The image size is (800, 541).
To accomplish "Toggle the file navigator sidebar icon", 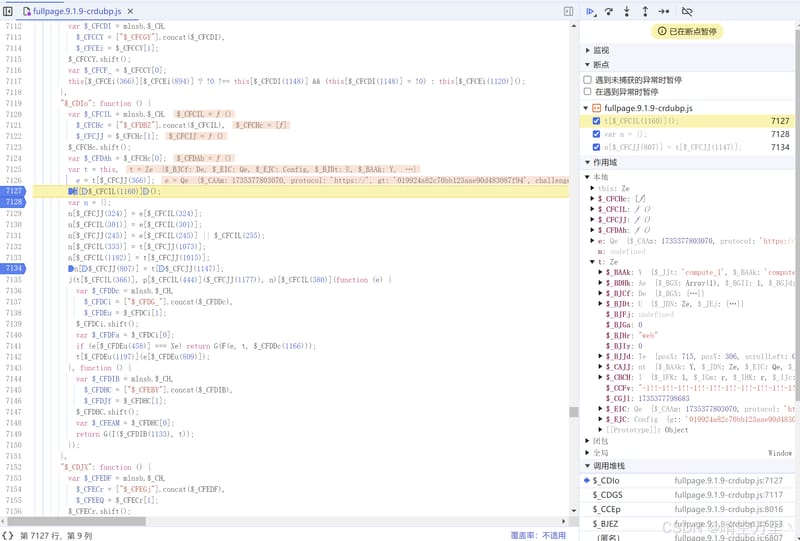I will pyautogui.click(x=8, y=11).
